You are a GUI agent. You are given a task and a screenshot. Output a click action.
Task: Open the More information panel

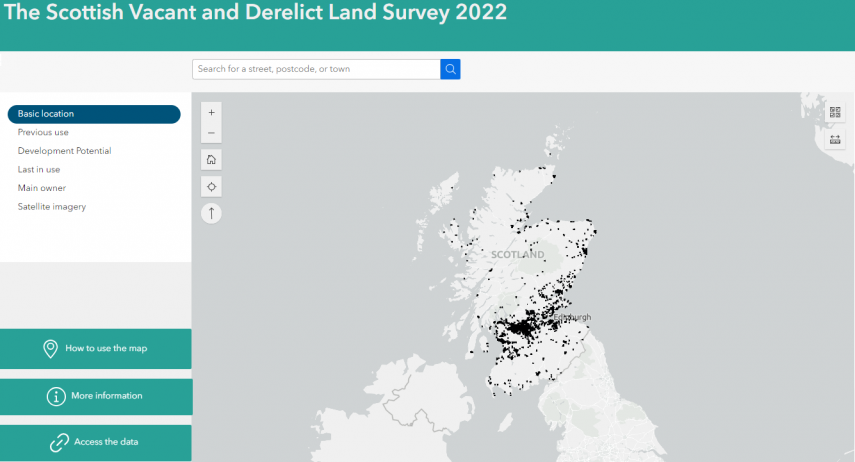click(x=95, y=396)
